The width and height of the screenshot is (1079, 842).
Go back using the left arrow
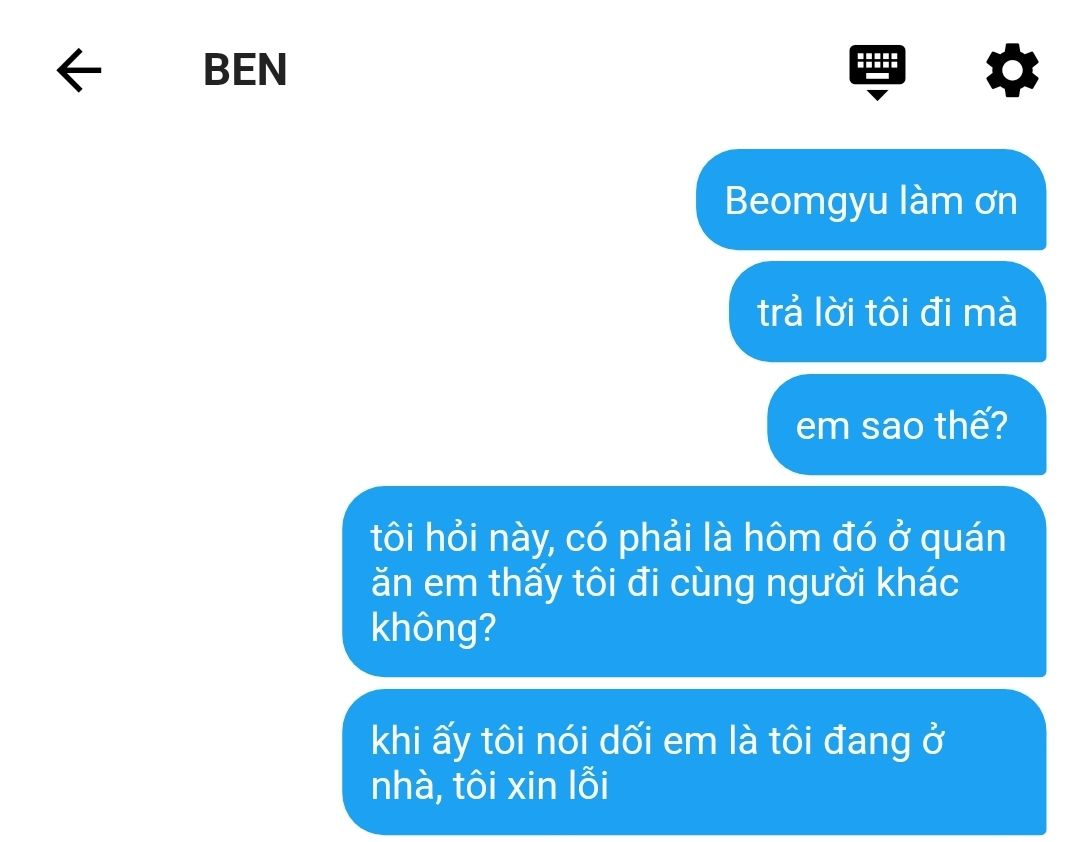[x=79, y=70]
